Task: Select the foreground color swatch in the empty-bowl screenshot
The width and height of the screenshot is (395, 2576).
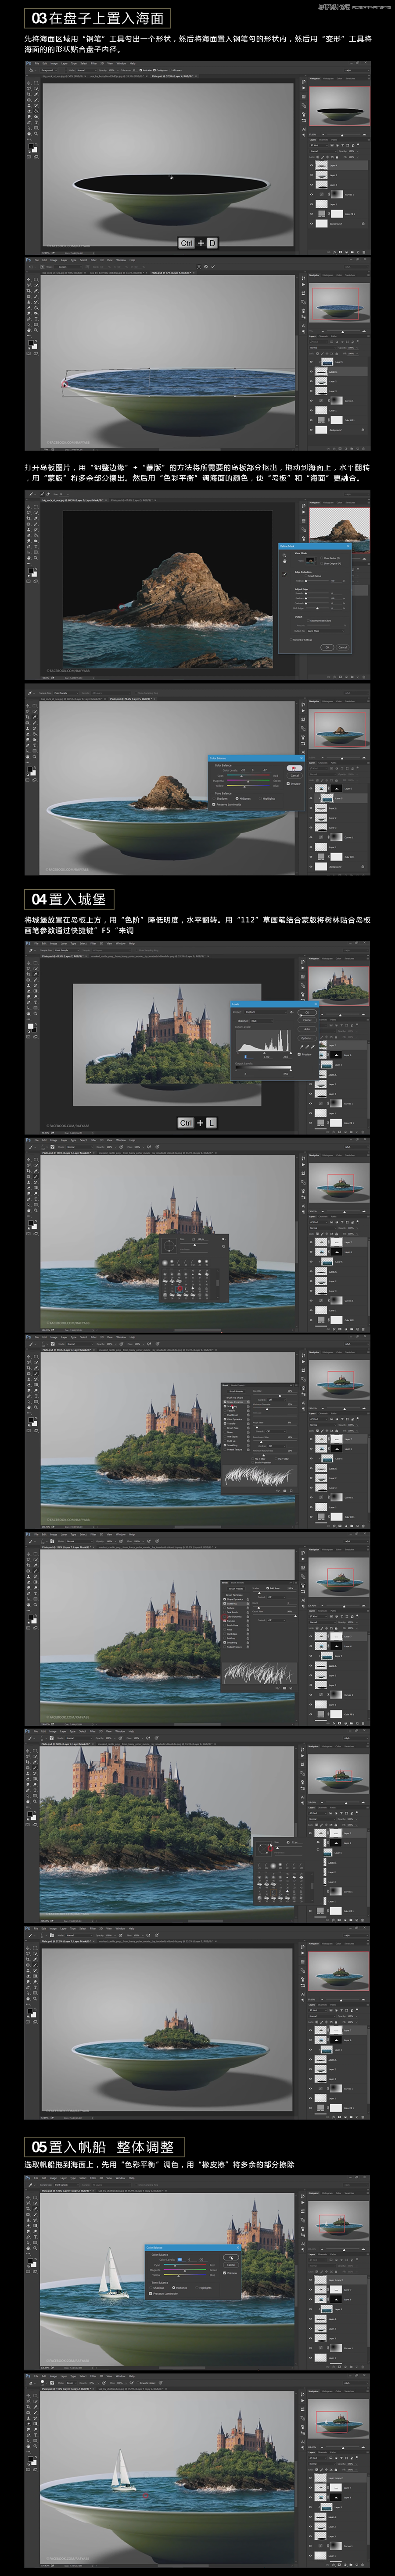Action: (31, 147)
